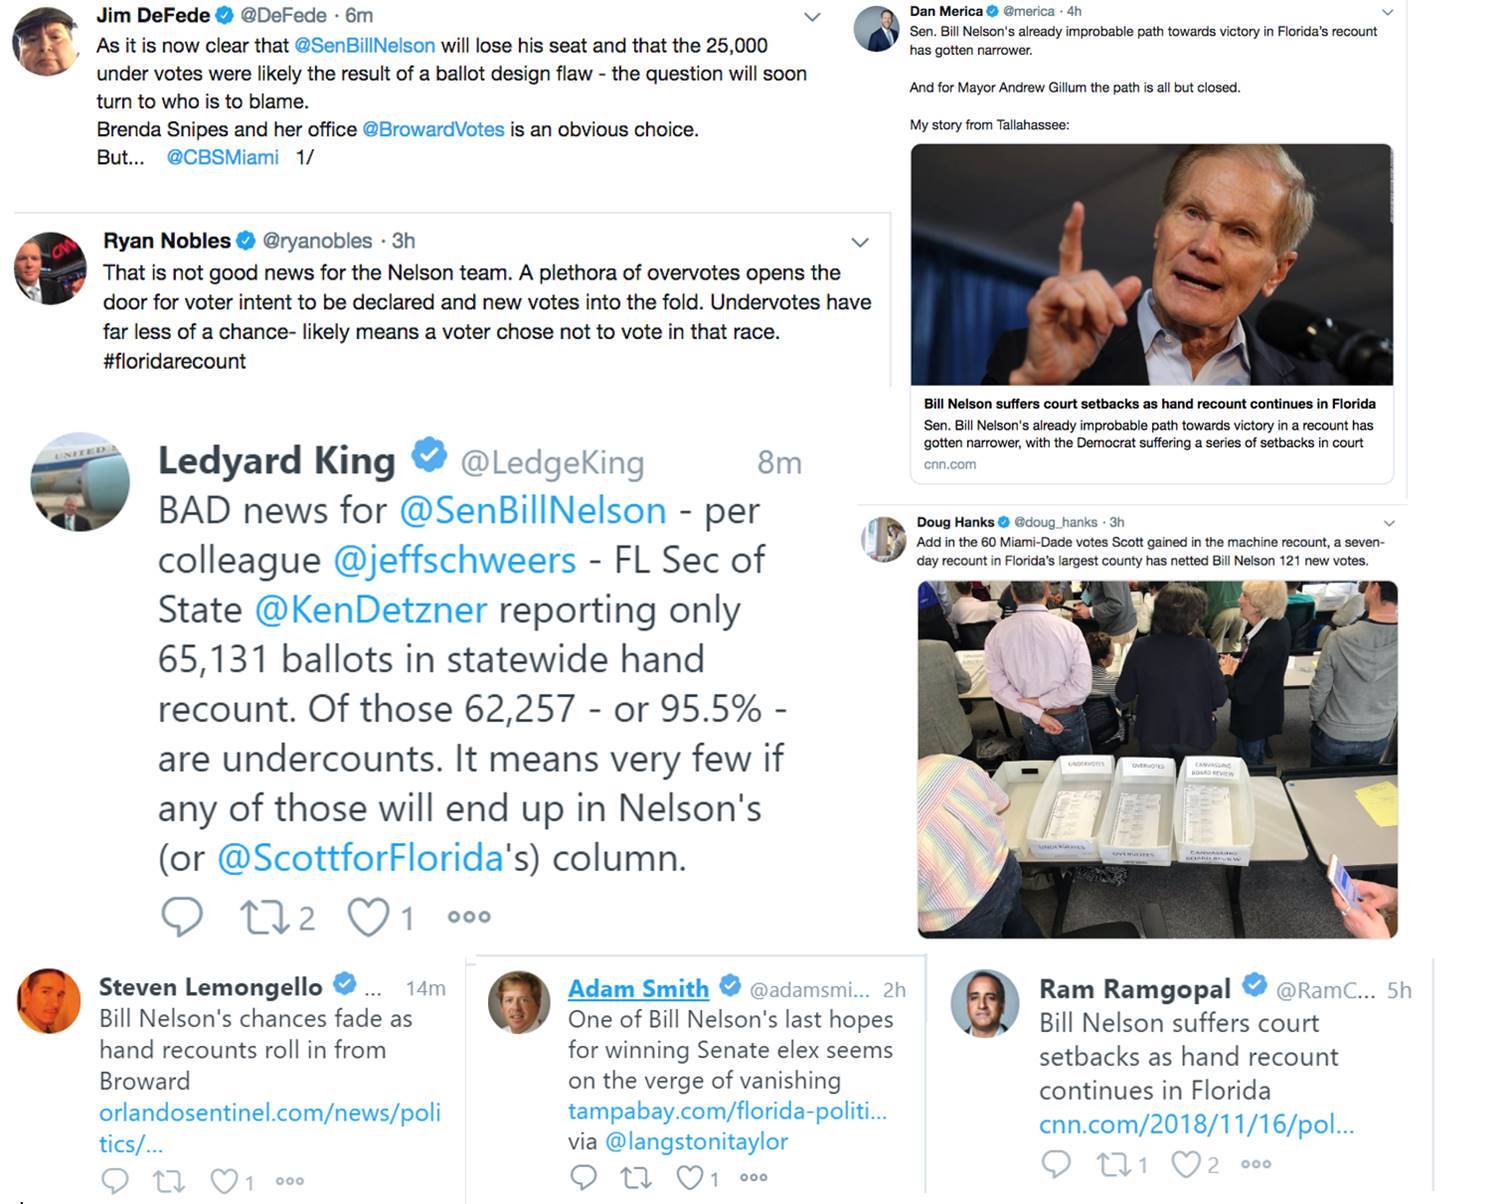Open the dropdown caret on Dan Merica's tweet
The image size is (1510, 1204).
(1387, 12)
